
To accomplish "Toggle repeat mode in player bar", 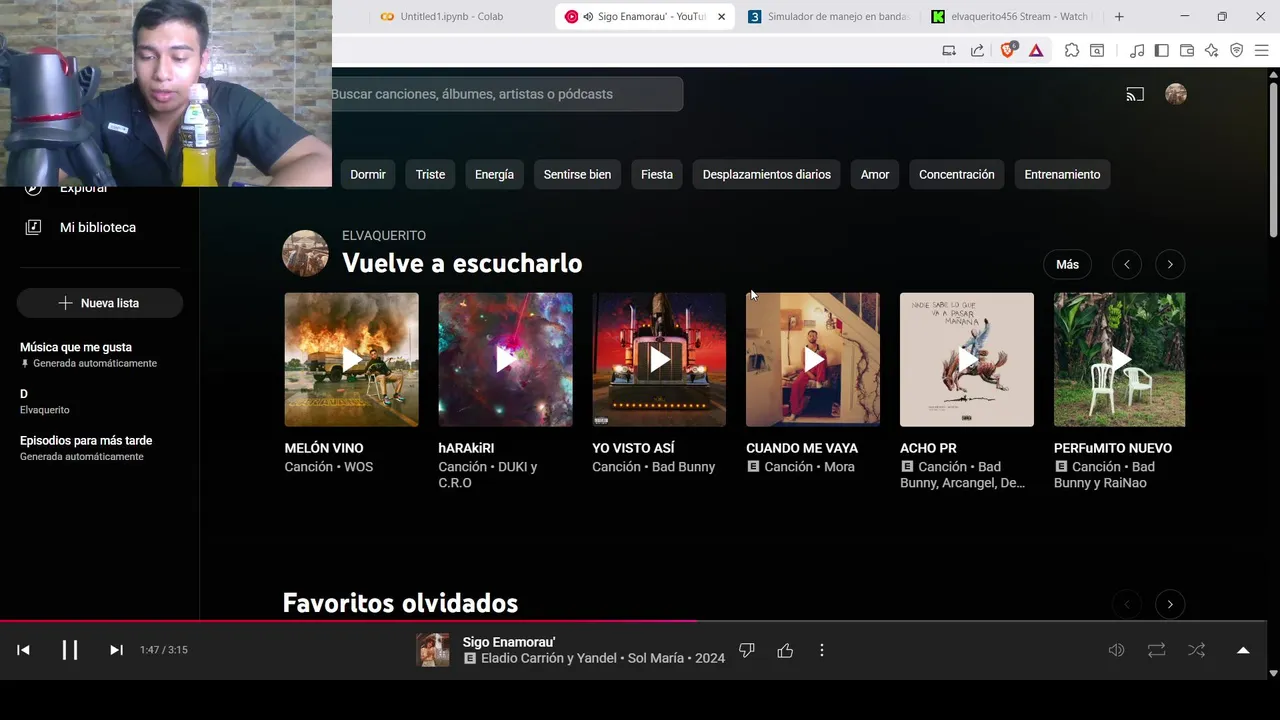I will click(x=1156, y=650).
